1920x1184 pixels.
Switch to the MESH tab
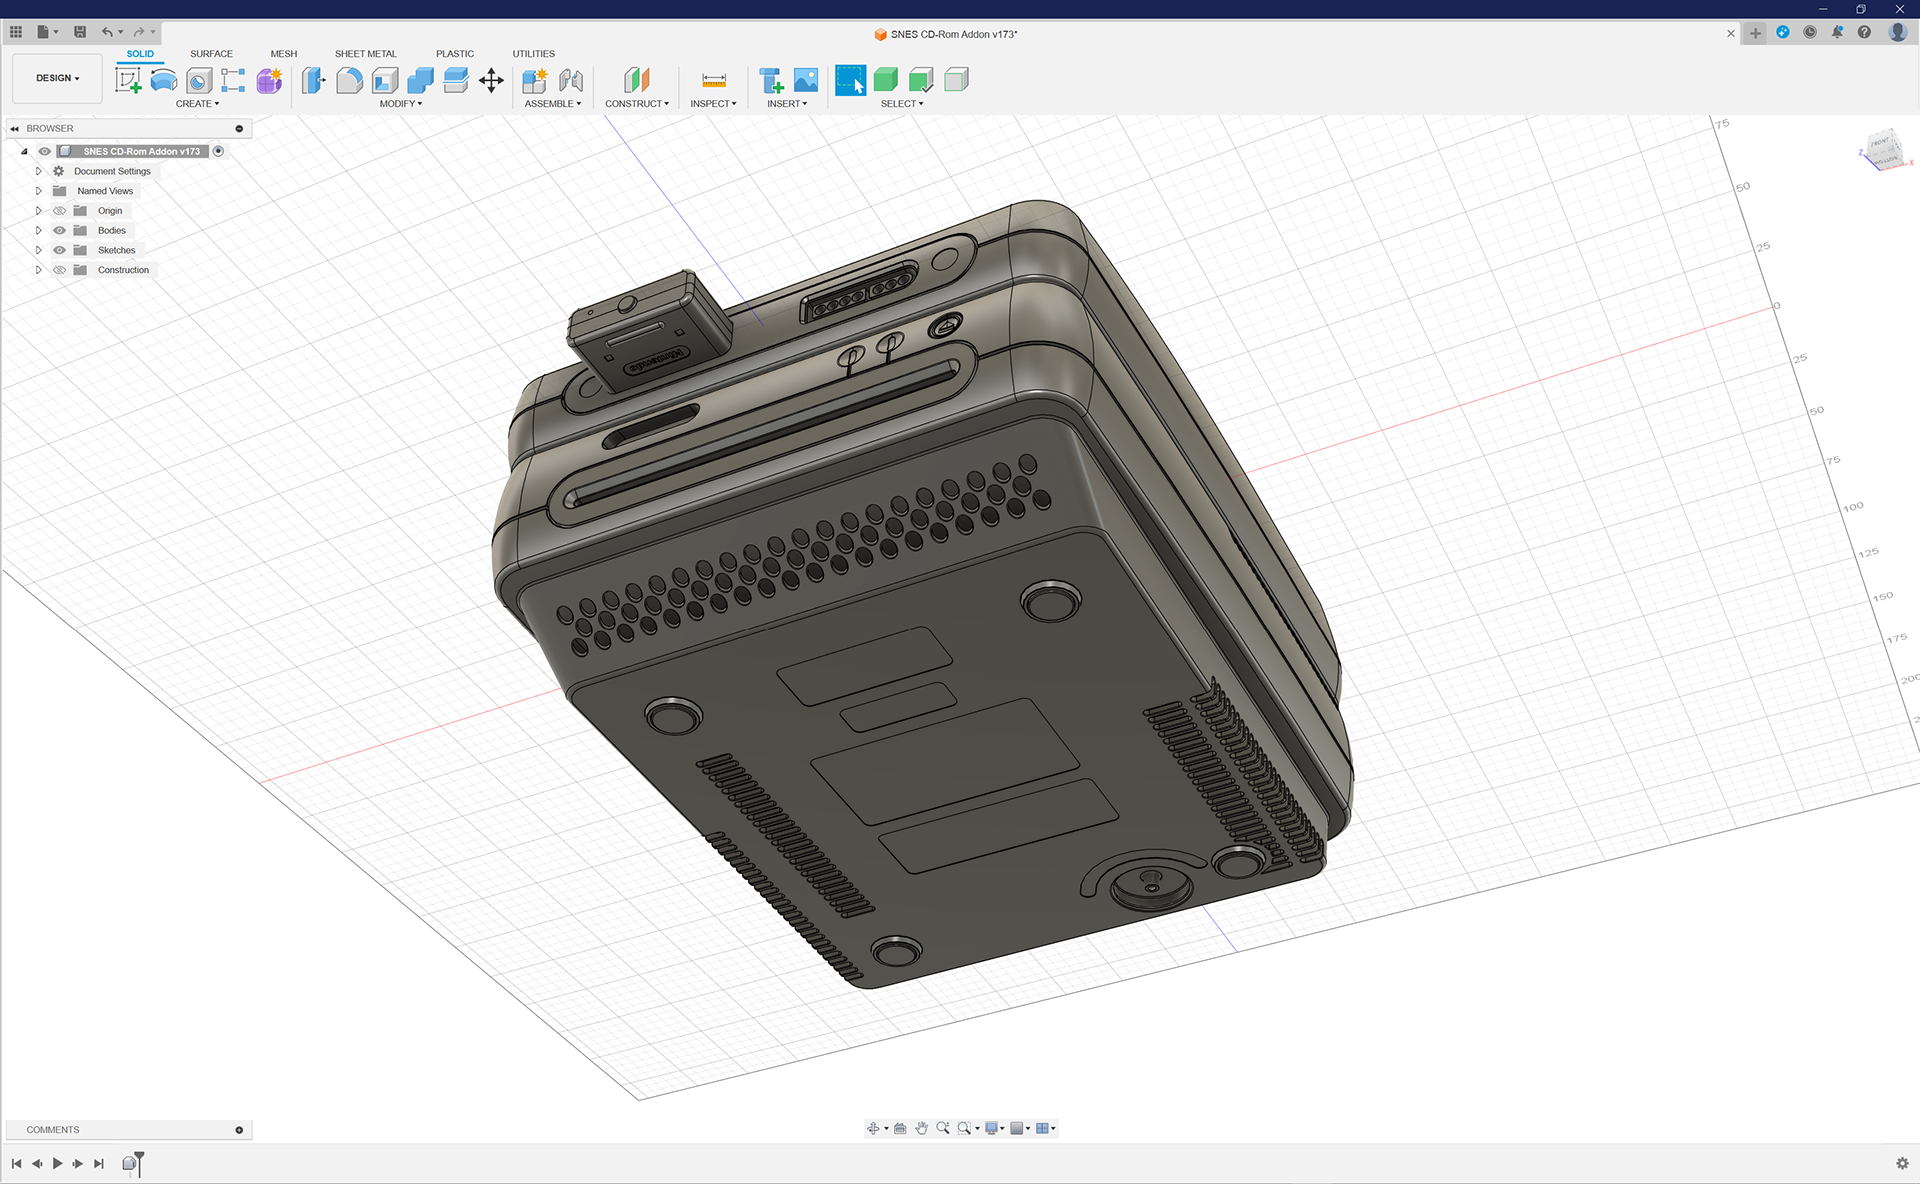[x=284, y=54]
